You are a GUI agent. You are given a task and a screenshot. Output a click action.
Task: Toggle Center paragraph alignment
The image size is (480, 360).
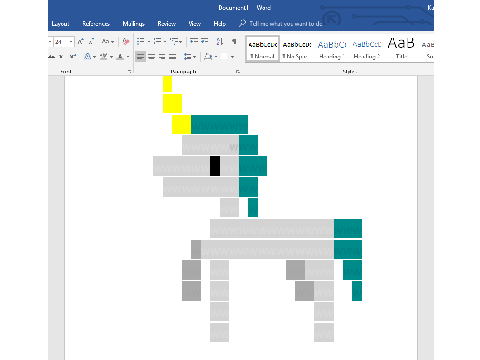coord(151,56)
